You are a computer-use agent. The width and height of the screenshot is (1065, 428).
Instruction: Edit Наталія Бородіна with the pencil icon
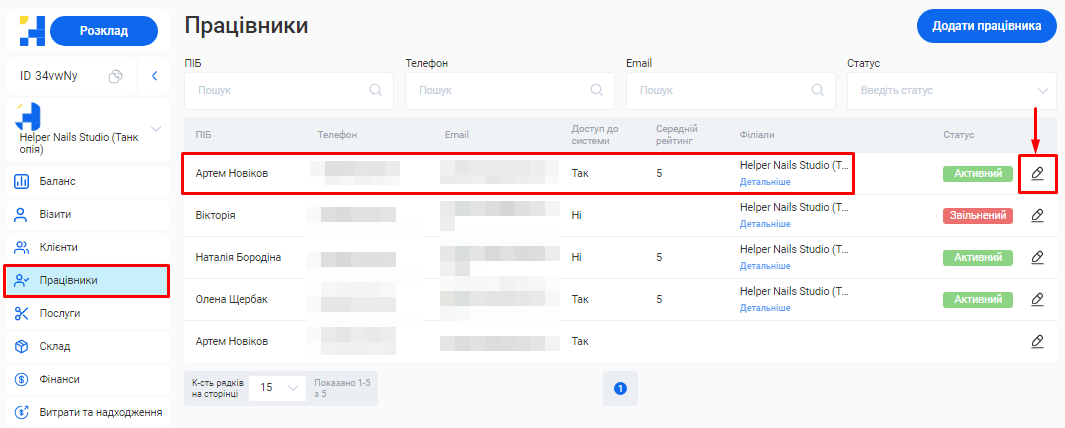(x=1037, y=257)
